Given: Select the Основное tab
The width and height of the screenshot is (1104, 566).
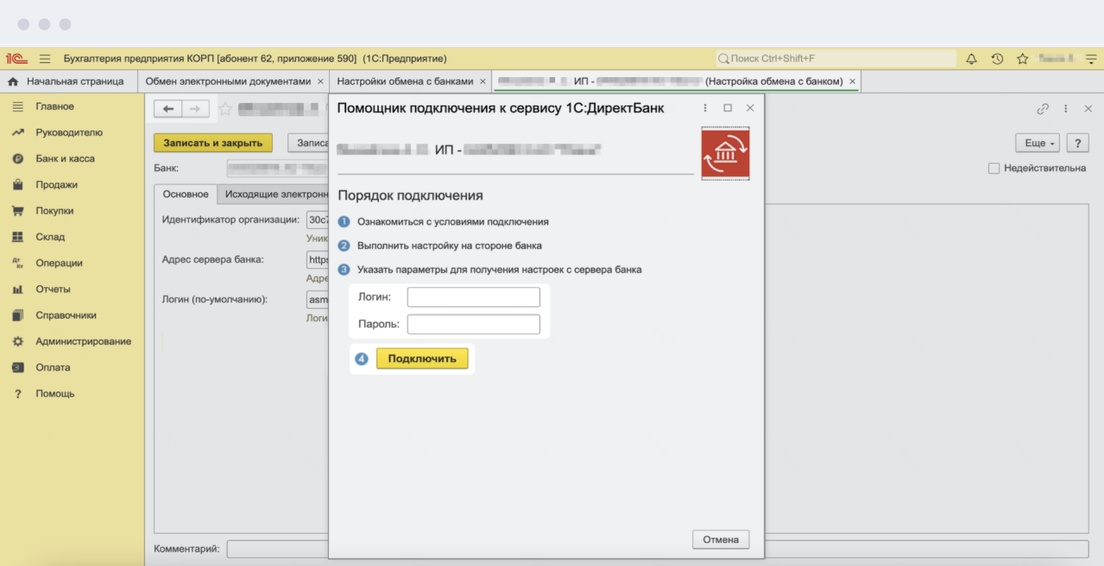Looking at the screenshot, I should click(x=185, y=194).
